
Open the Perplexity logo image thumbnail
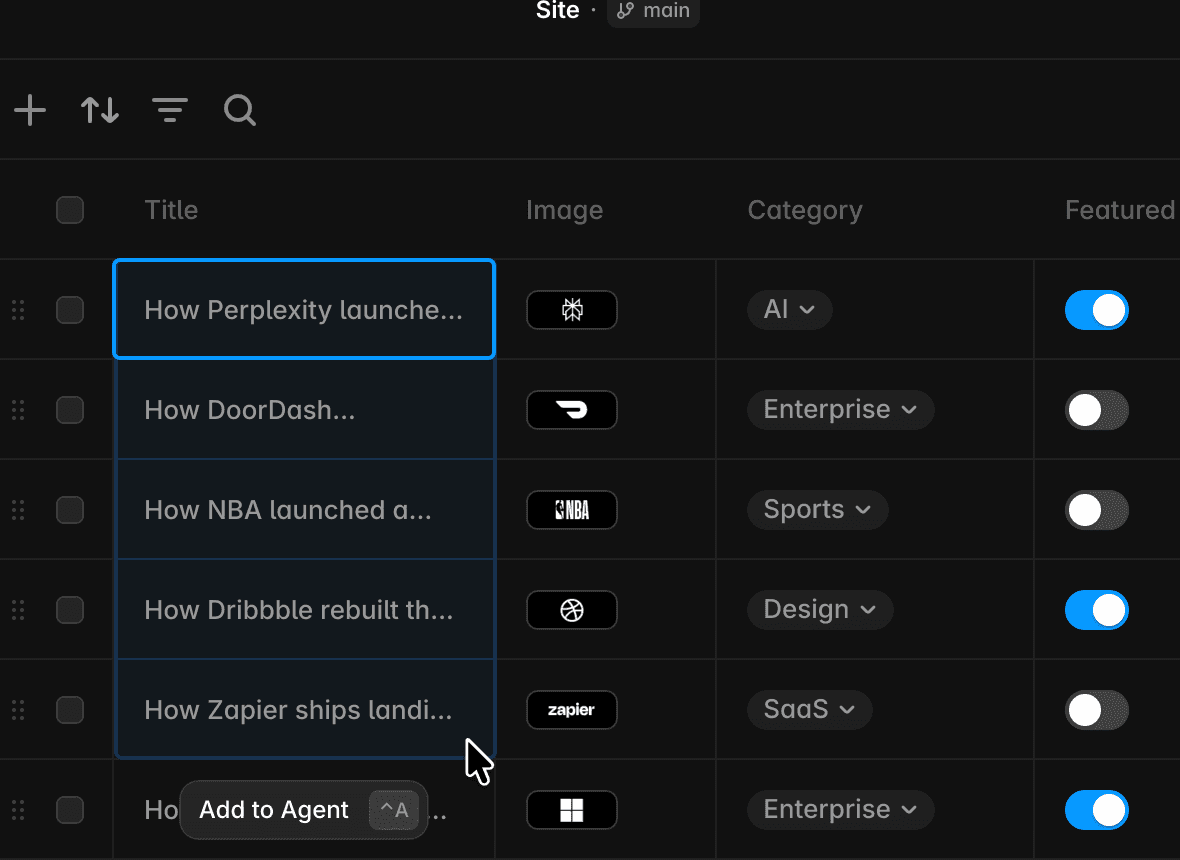[x=572, y=310]
